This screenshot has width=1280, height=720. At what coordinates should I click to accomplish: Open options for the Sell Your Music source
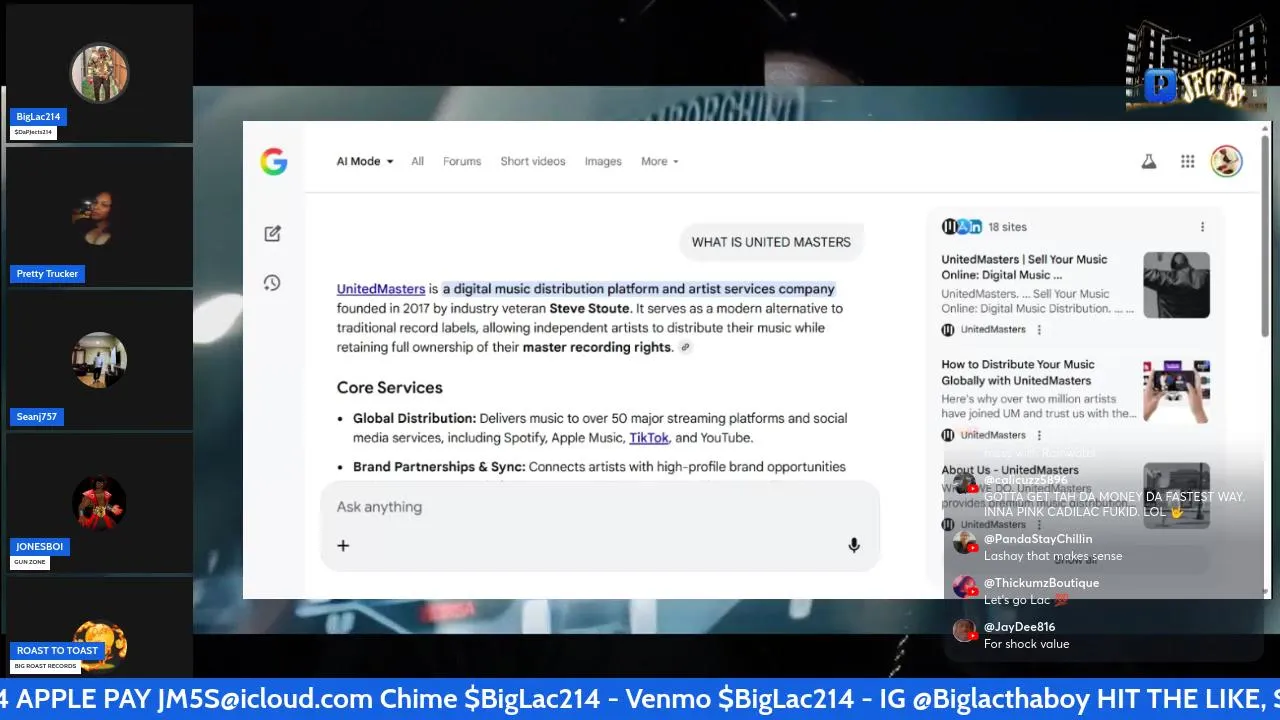[x=1039, y=329]
